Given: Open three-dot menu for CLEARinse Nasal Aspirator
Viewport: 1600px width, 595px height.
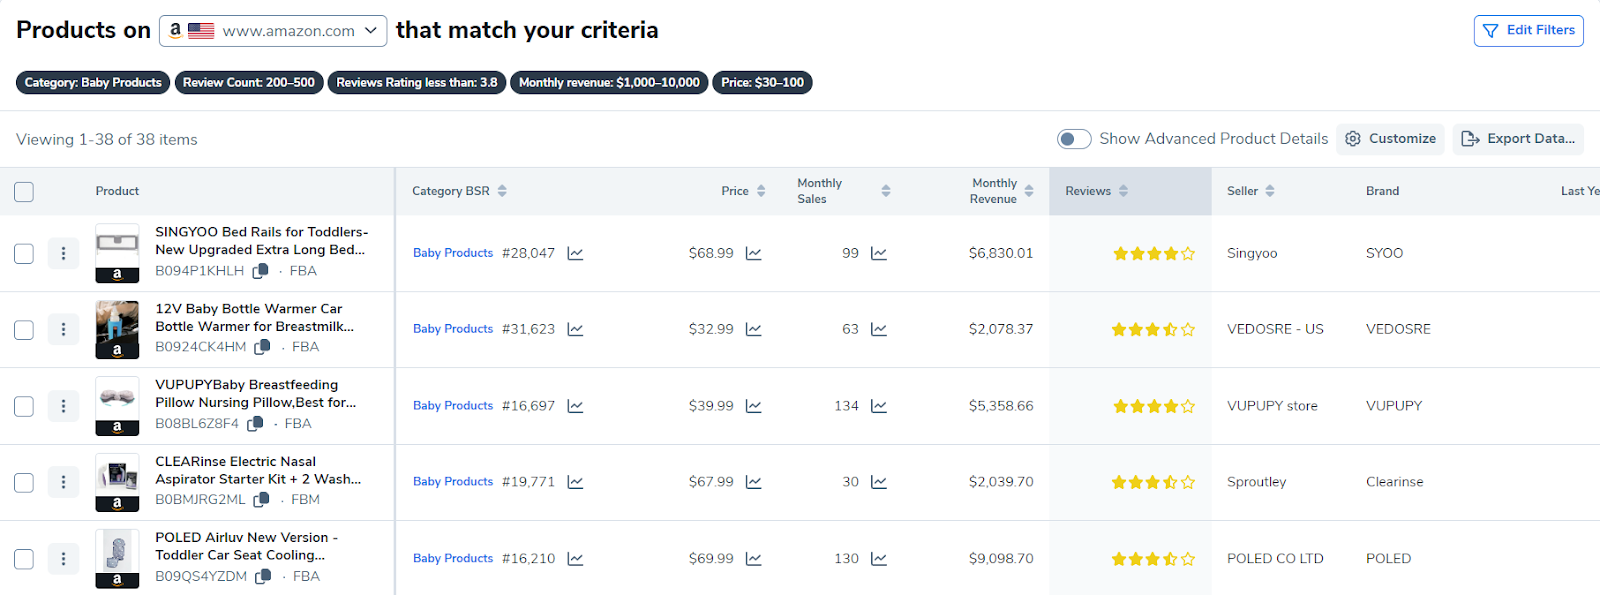Looking at the screenshot, I should (x=63, y=483).
